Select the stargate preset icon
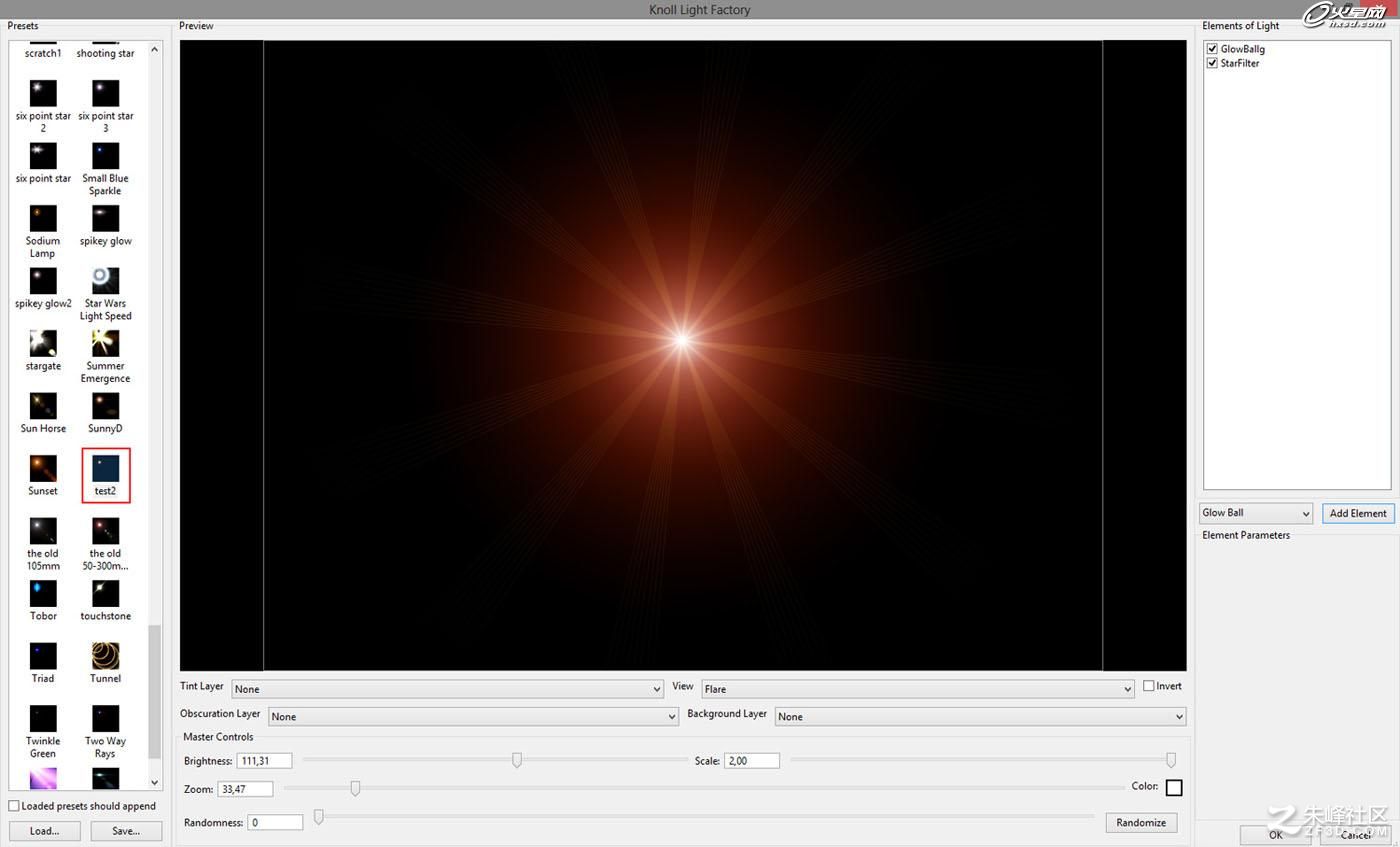Viewport: 1400px width, 847px height. 43,343
